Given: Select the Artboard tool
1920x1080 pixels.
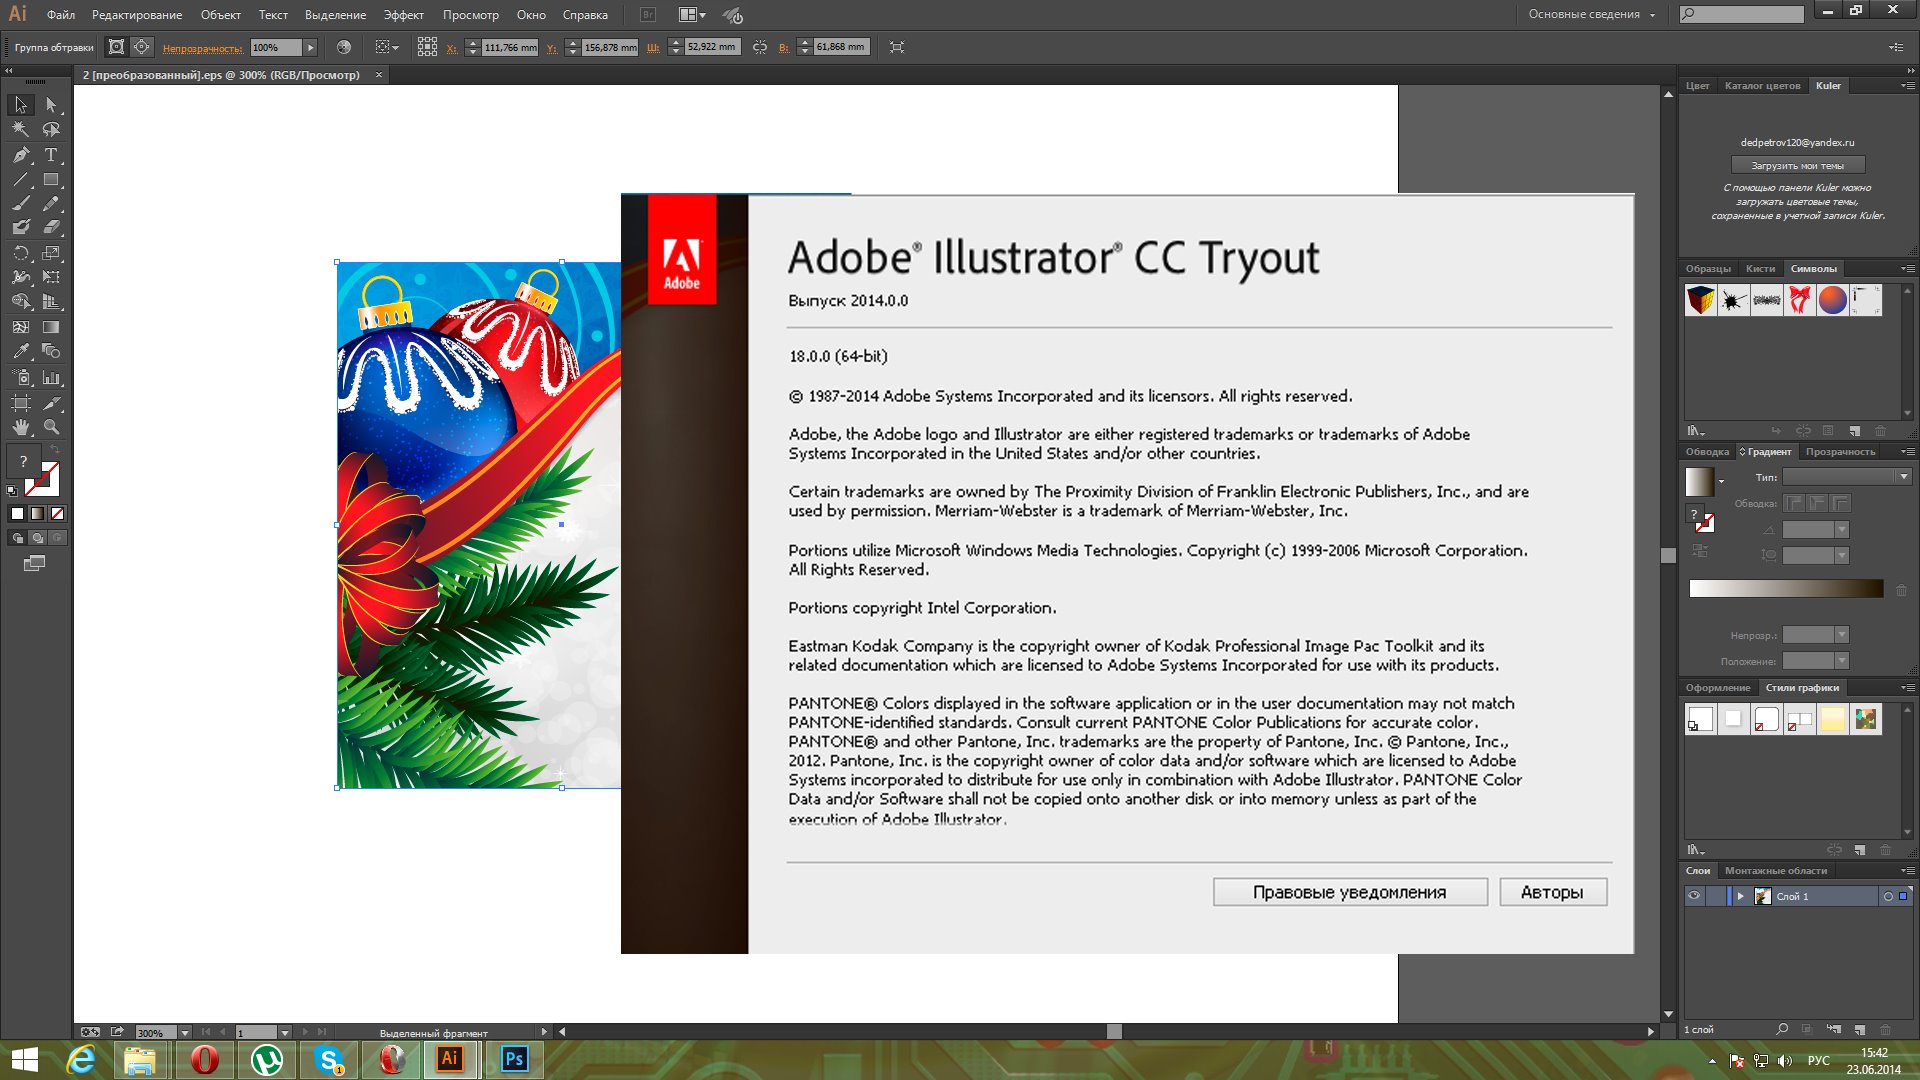Looking at the screenshot, I should click(21, 403).
